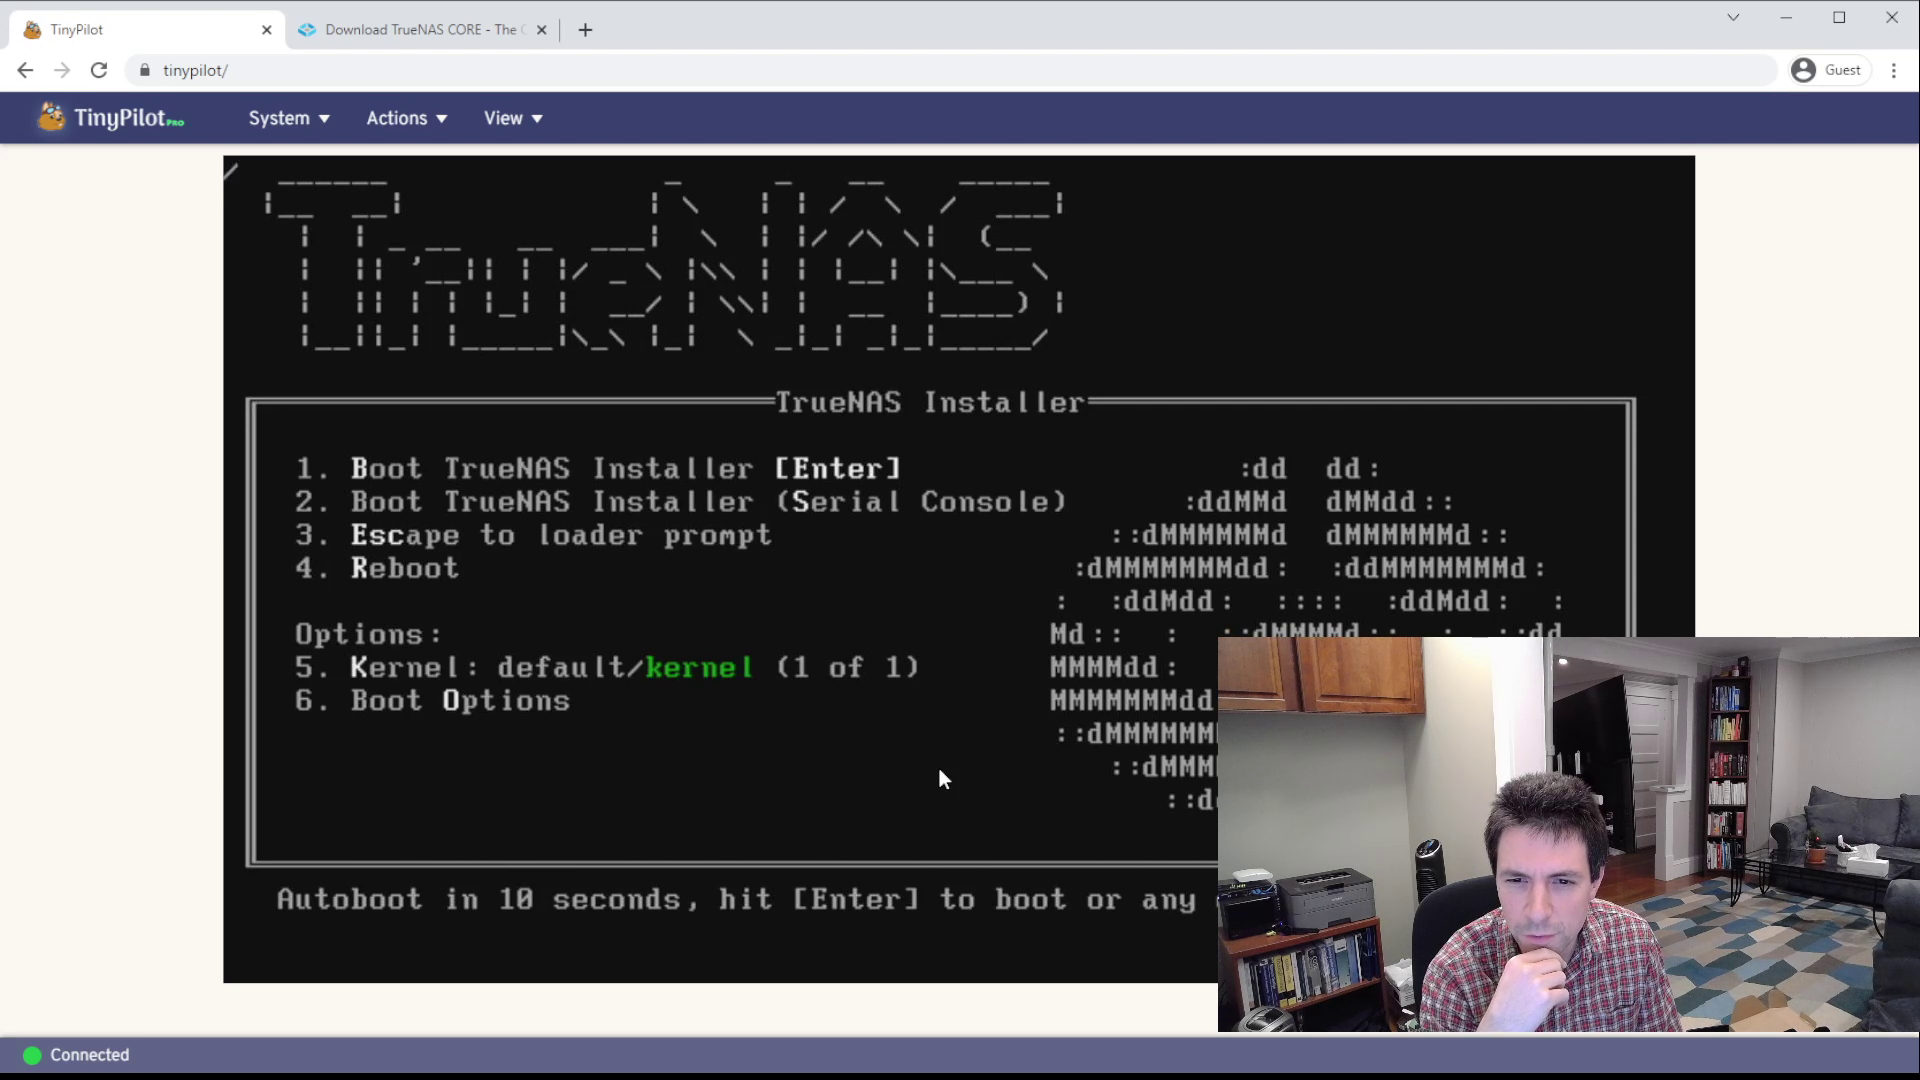Click the browser forward arrow

point(62,70)
